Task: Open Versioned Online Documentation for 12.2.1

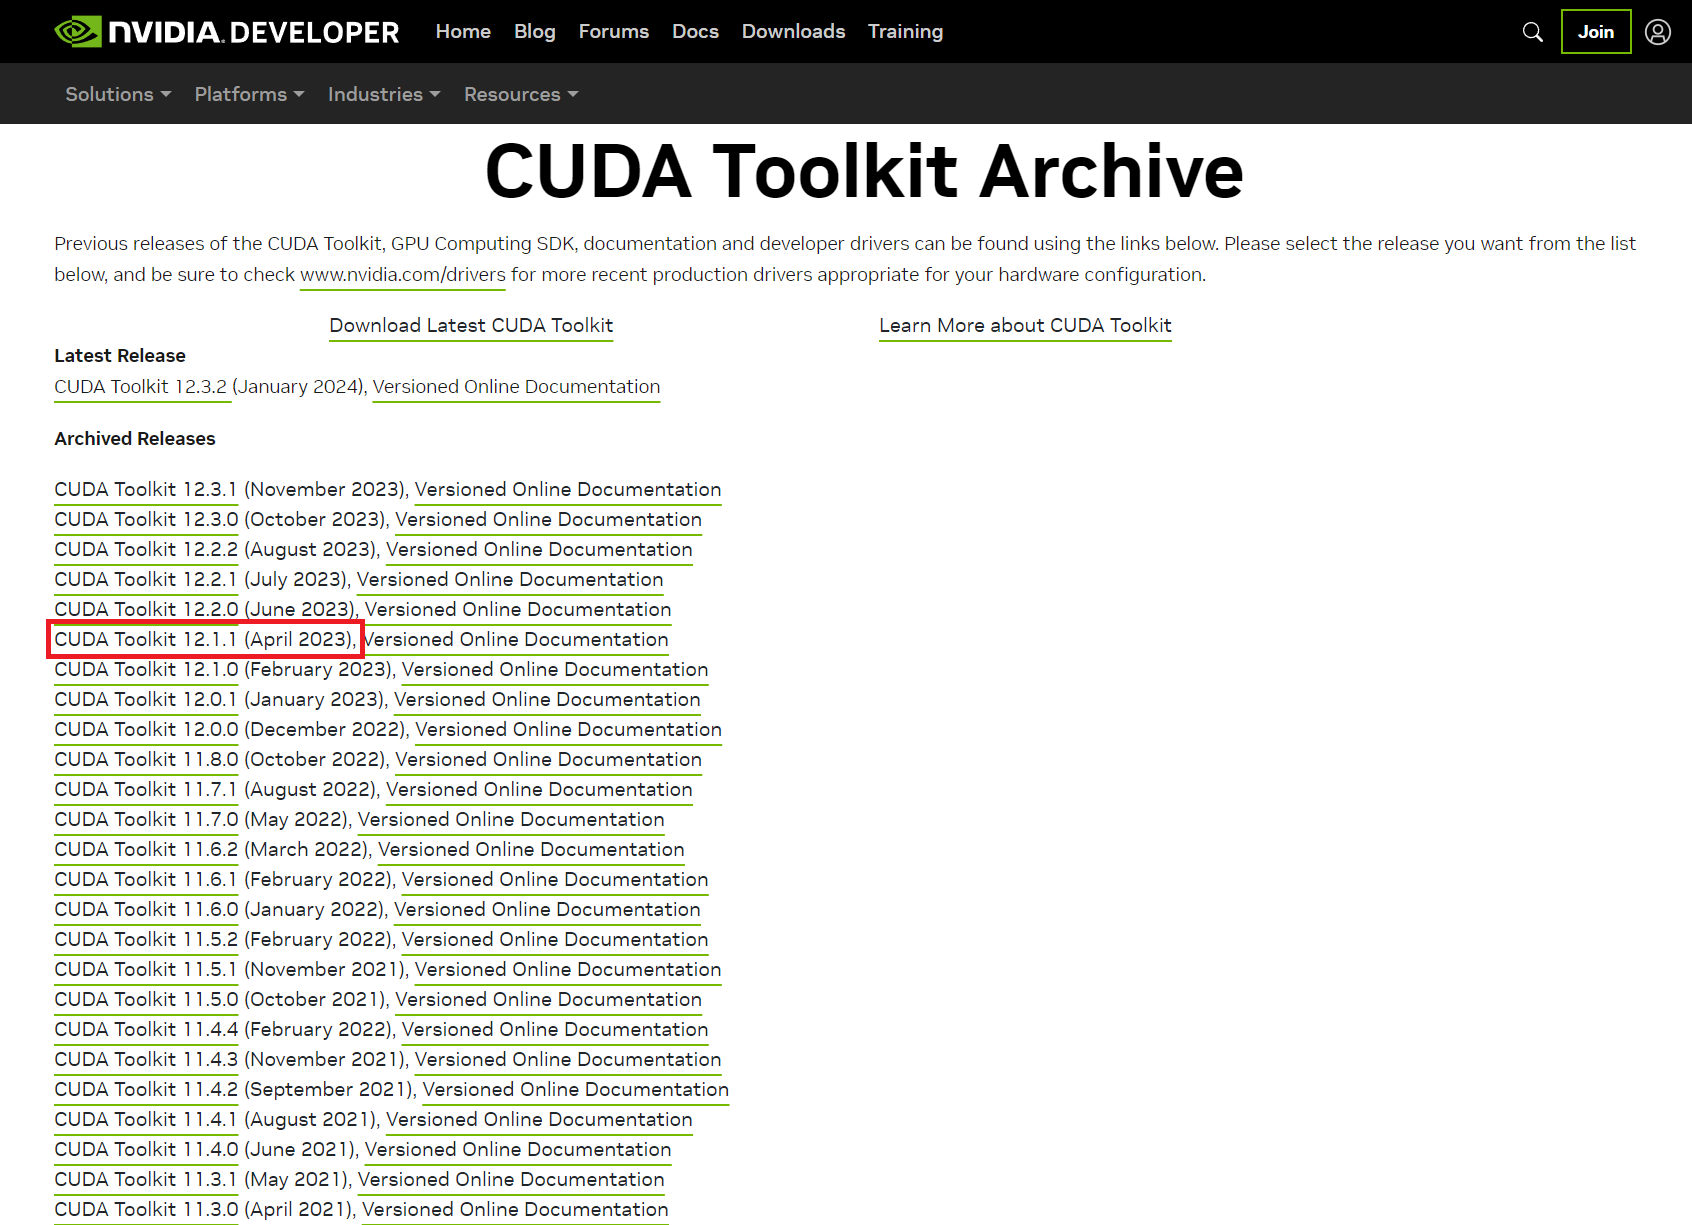Action: (x=510, y=580)
